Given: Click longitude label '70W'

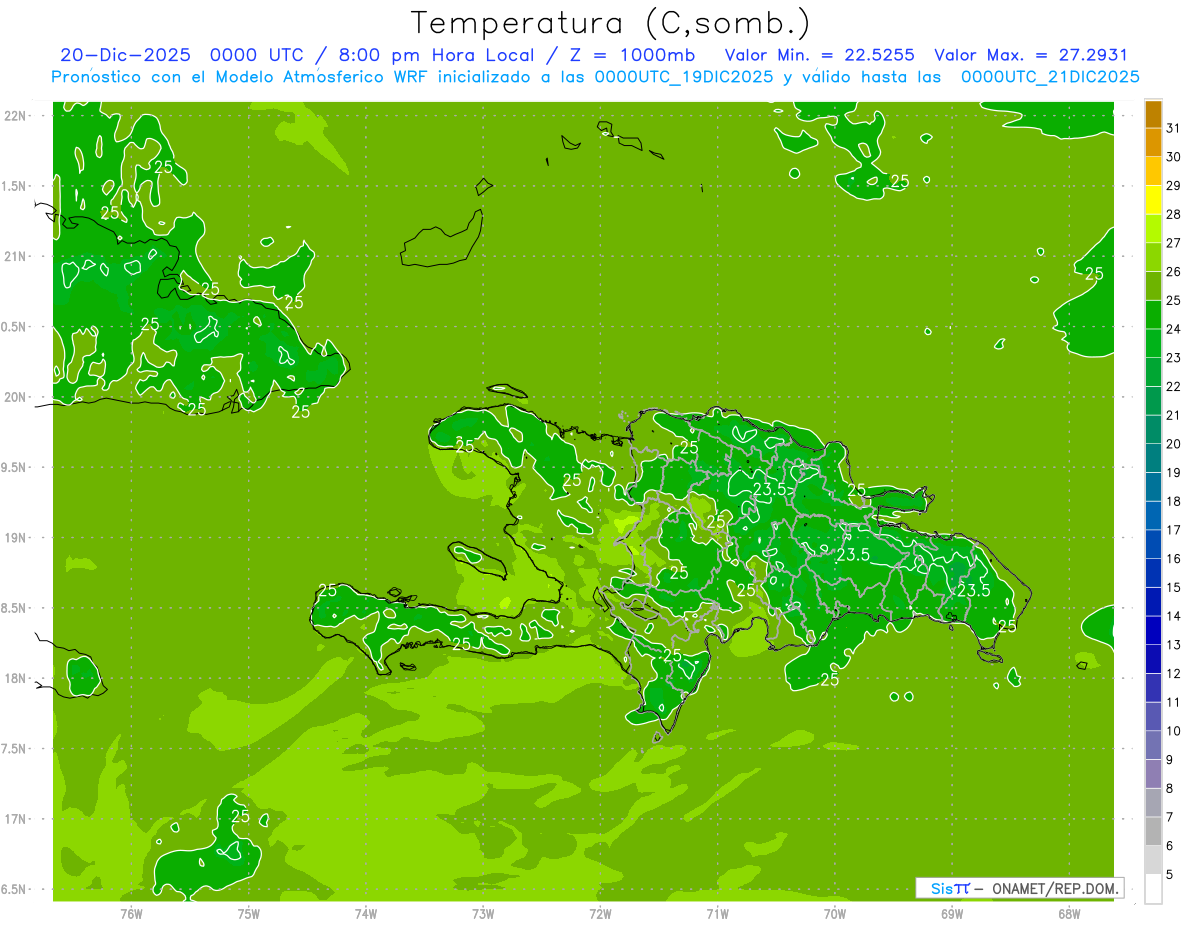Looking at the screenshot, I should point(835,914).
